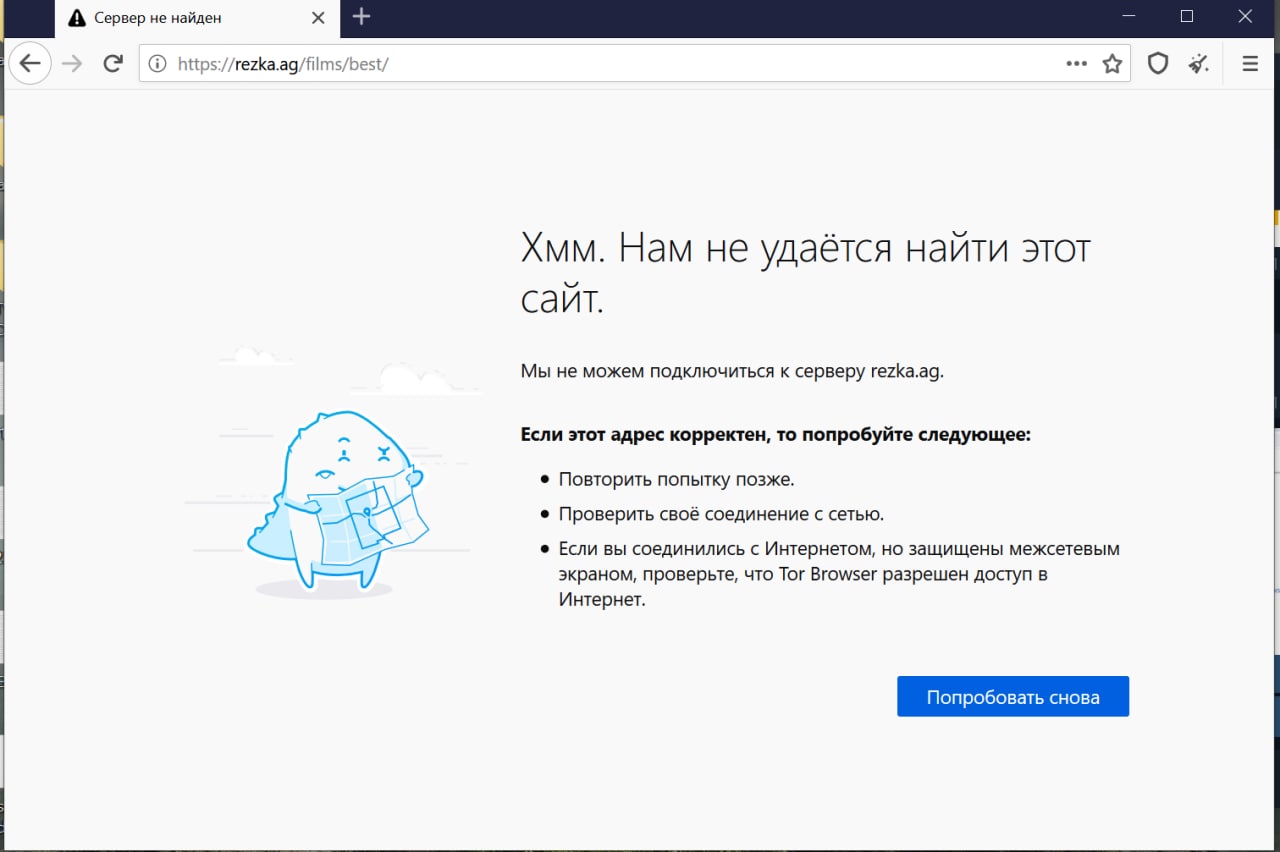Viewport: 1280px width, 852px height.
Task: Close the "Сервер не найден" tab
Action: (x=318, y=18)
